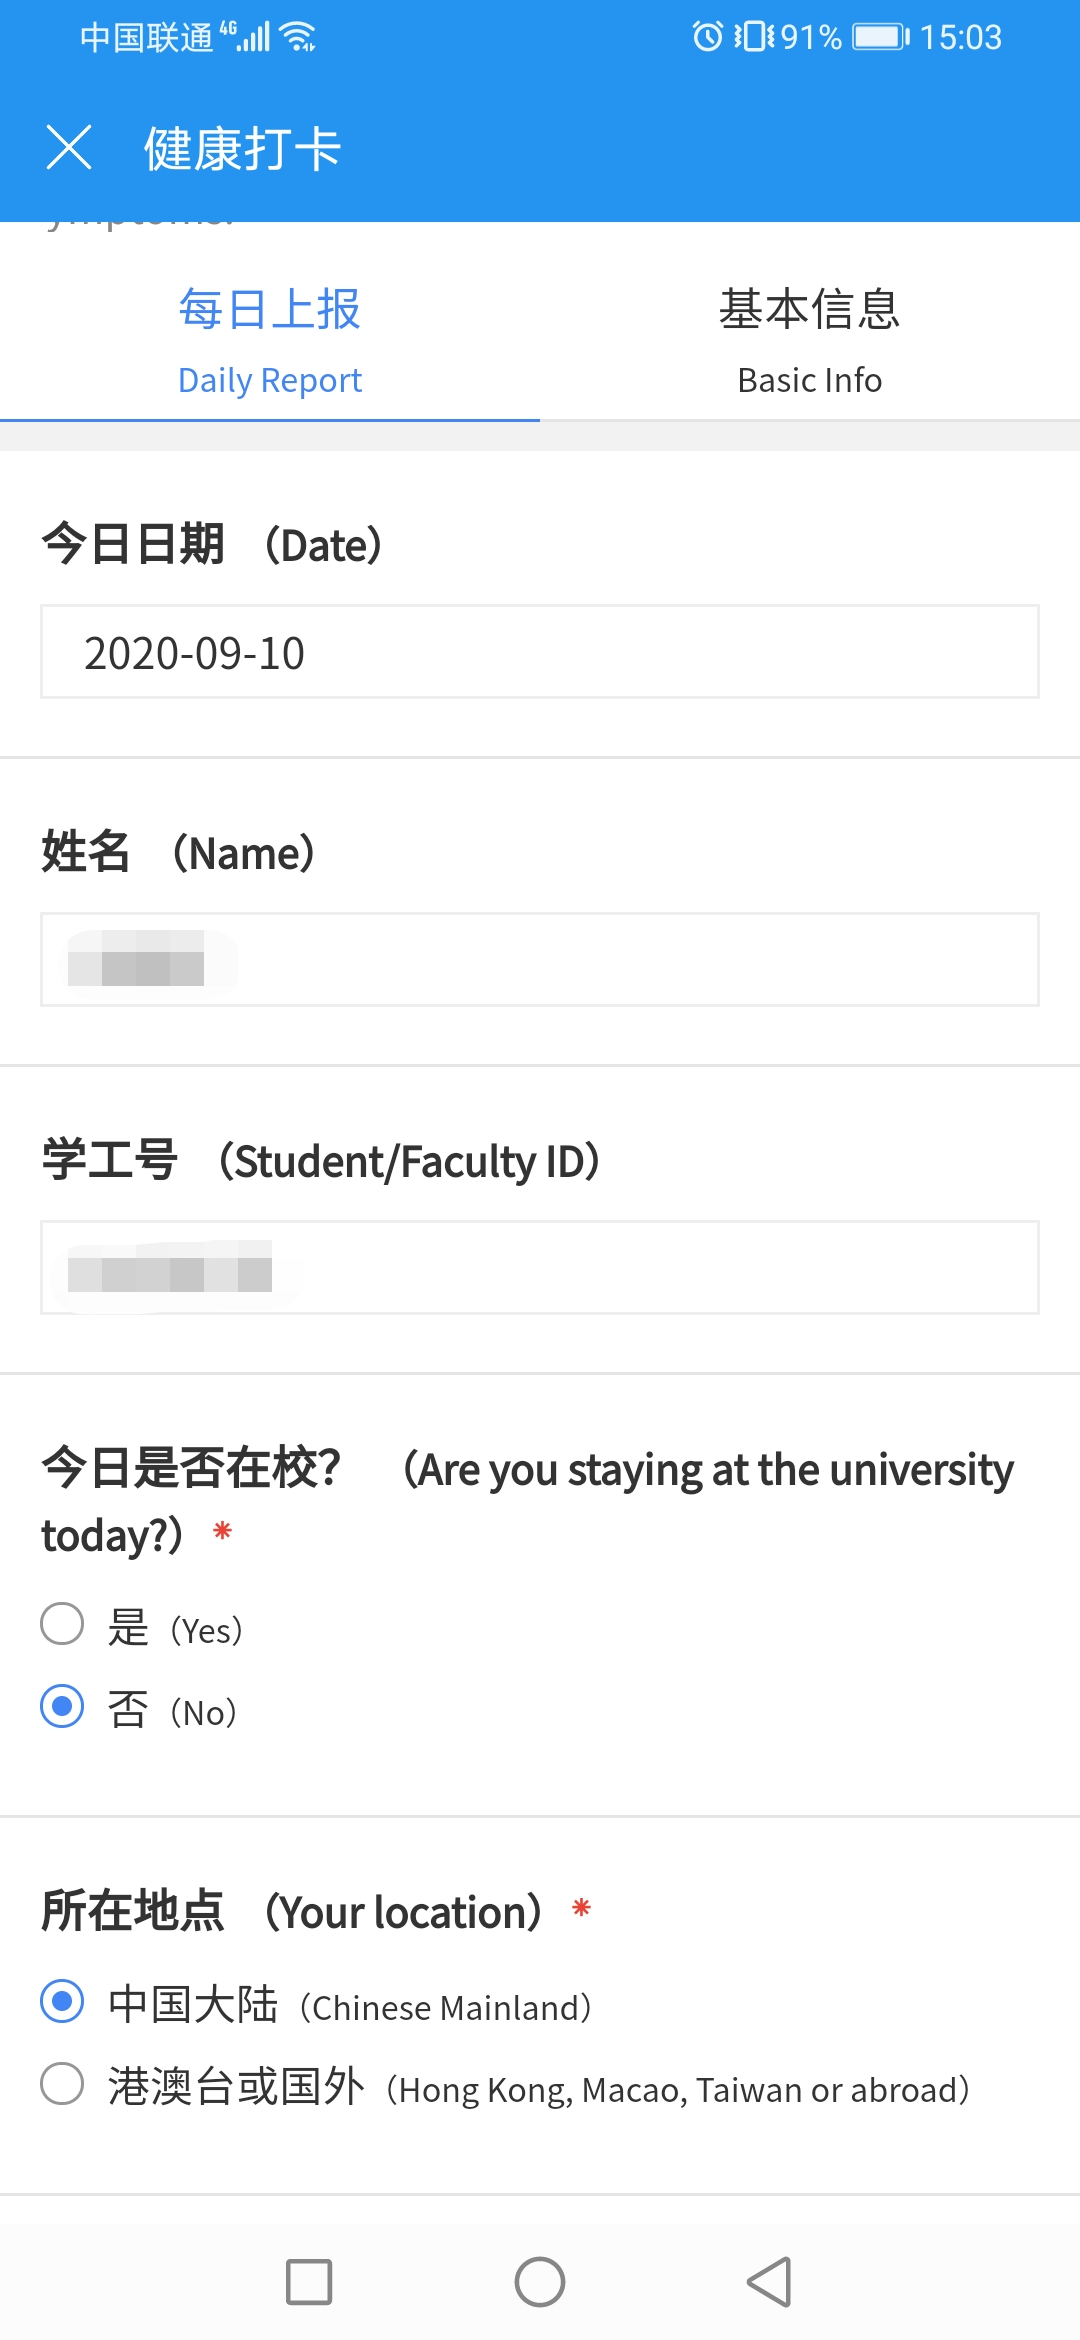Tap the Android back triangle icon
1080x2340 pixels.
pyautogui.click(x=770, y=2282)
